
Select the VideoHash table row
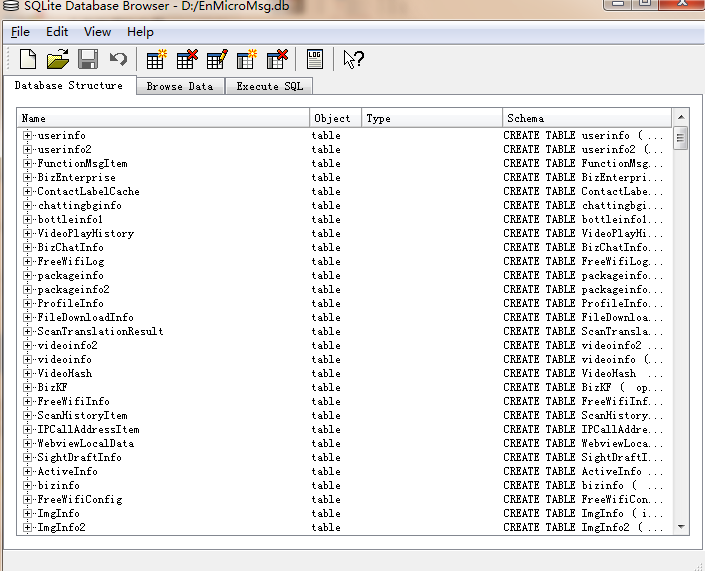344,373
